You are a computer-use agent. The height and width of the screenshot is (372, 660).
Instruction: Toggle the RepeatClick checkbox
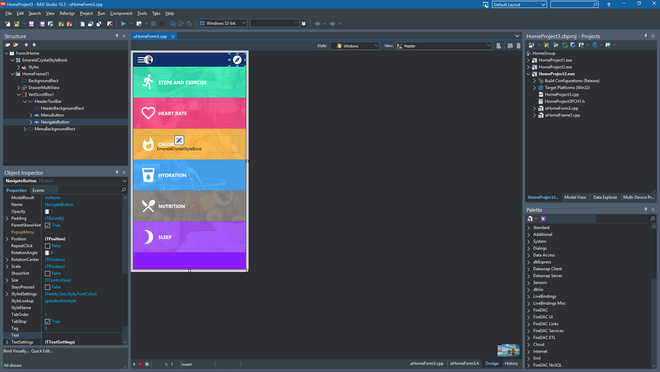pos(48,246)
